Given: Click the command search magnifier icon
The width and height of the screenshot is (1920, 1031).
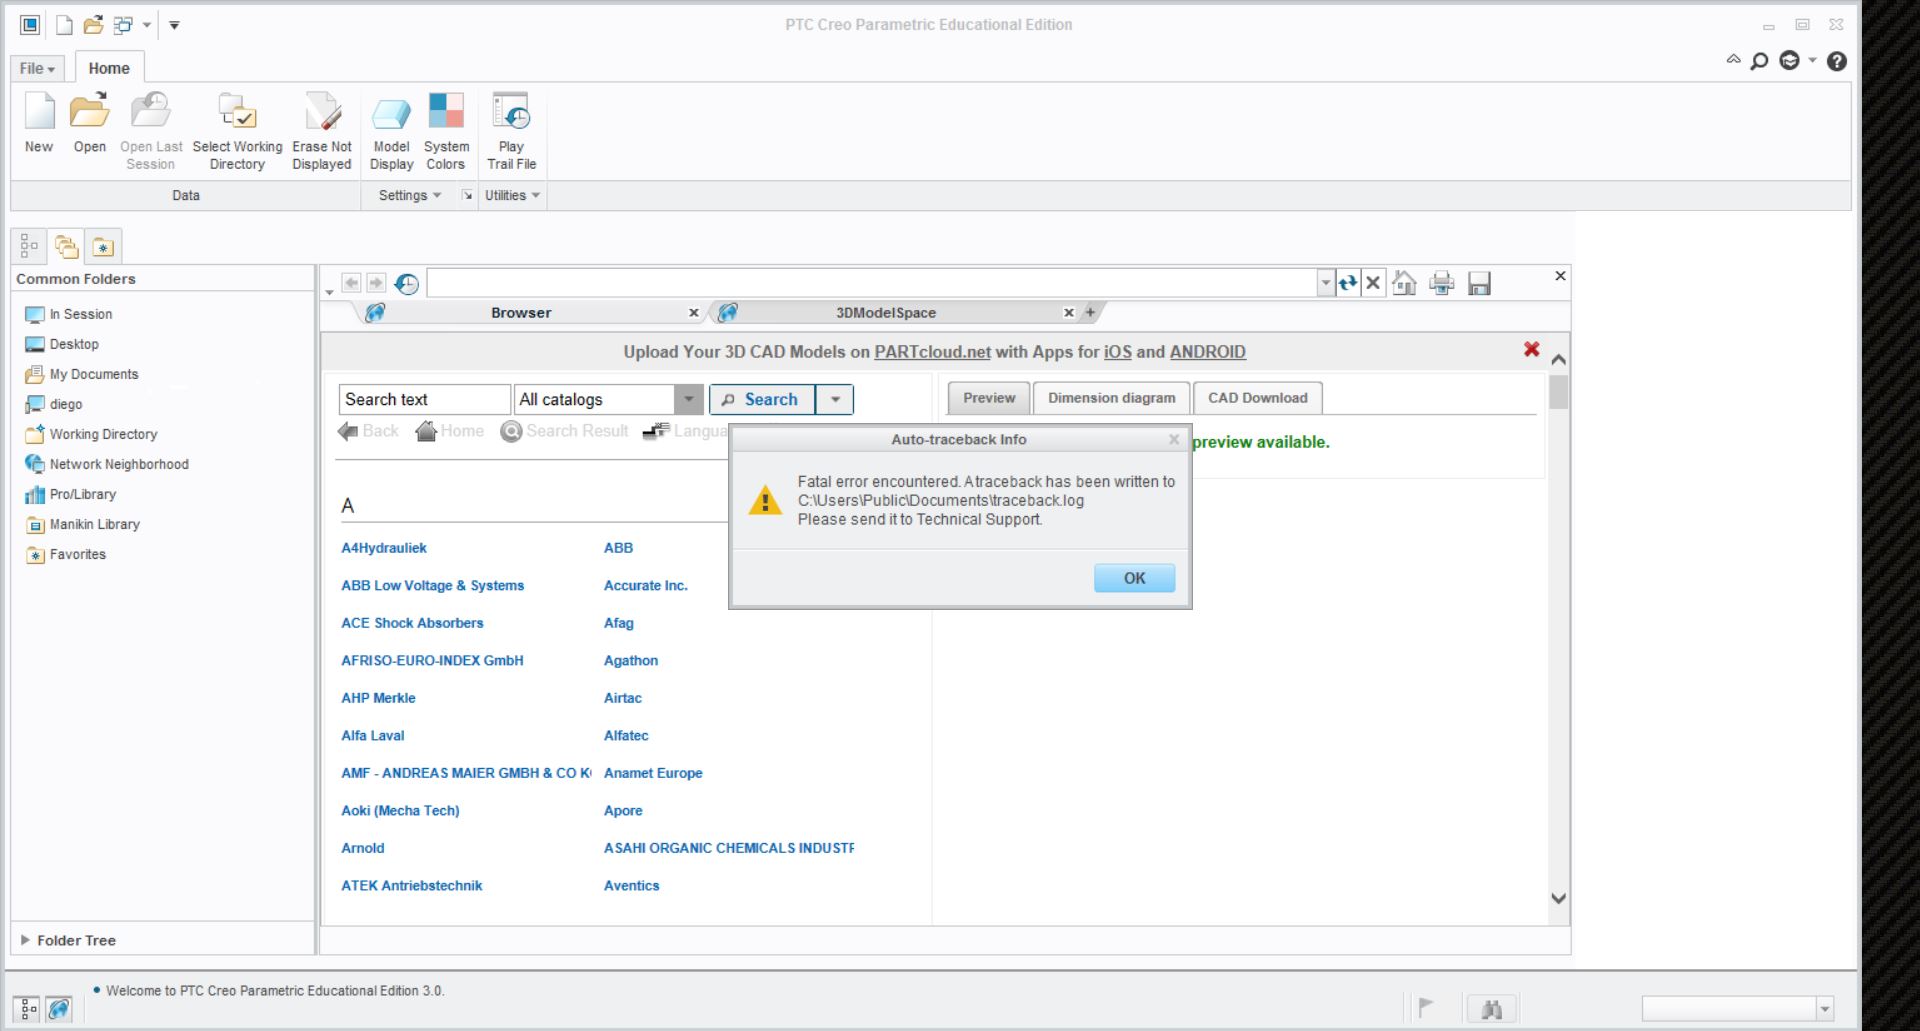Looking at the screenshot, I should [1759, 61].
